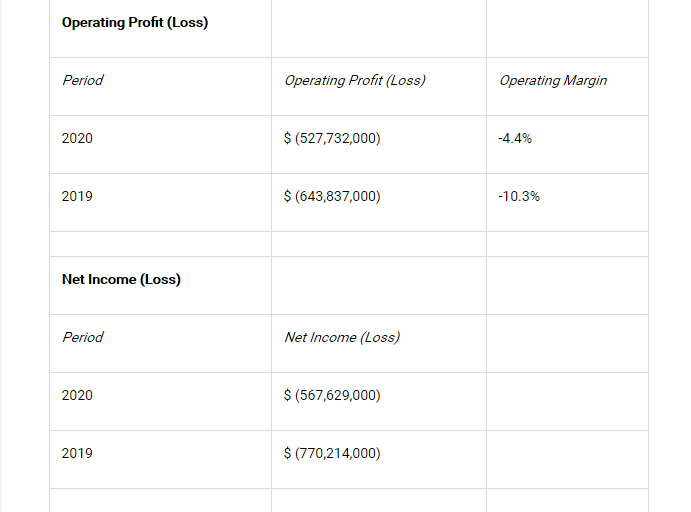Click the italic Net Income (Loss) column header
The image size is (691, 512).
point(342,337)
